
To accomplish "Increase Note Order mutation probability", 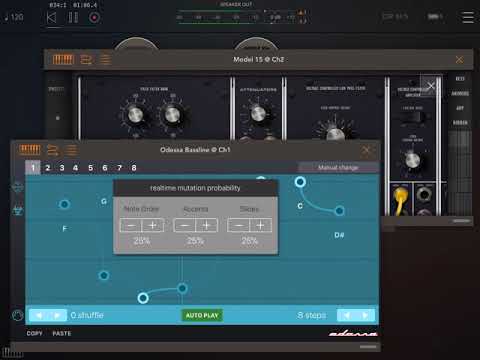I will coord(153,225).
